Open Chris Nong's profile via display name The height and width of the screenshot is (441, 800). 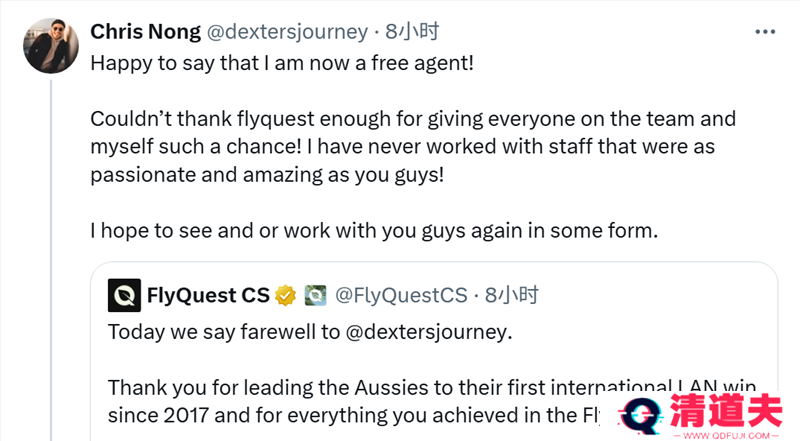pos(144,32)
